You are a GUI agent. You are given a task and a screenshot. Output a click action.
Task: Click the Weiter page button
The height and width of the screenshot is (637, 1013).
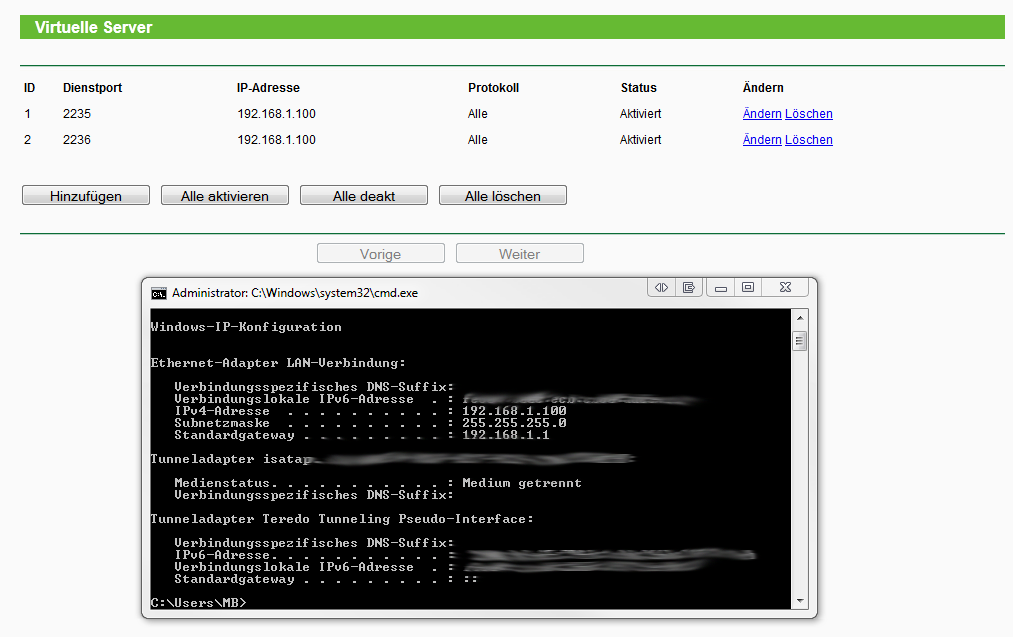coord(519,254)
